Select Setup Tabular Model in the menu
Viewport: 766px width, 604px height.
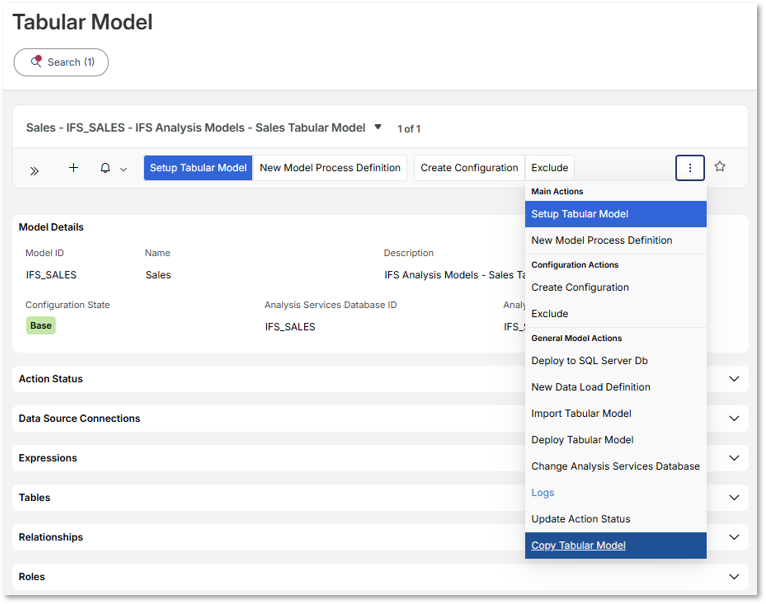click(x=616, y=214)
